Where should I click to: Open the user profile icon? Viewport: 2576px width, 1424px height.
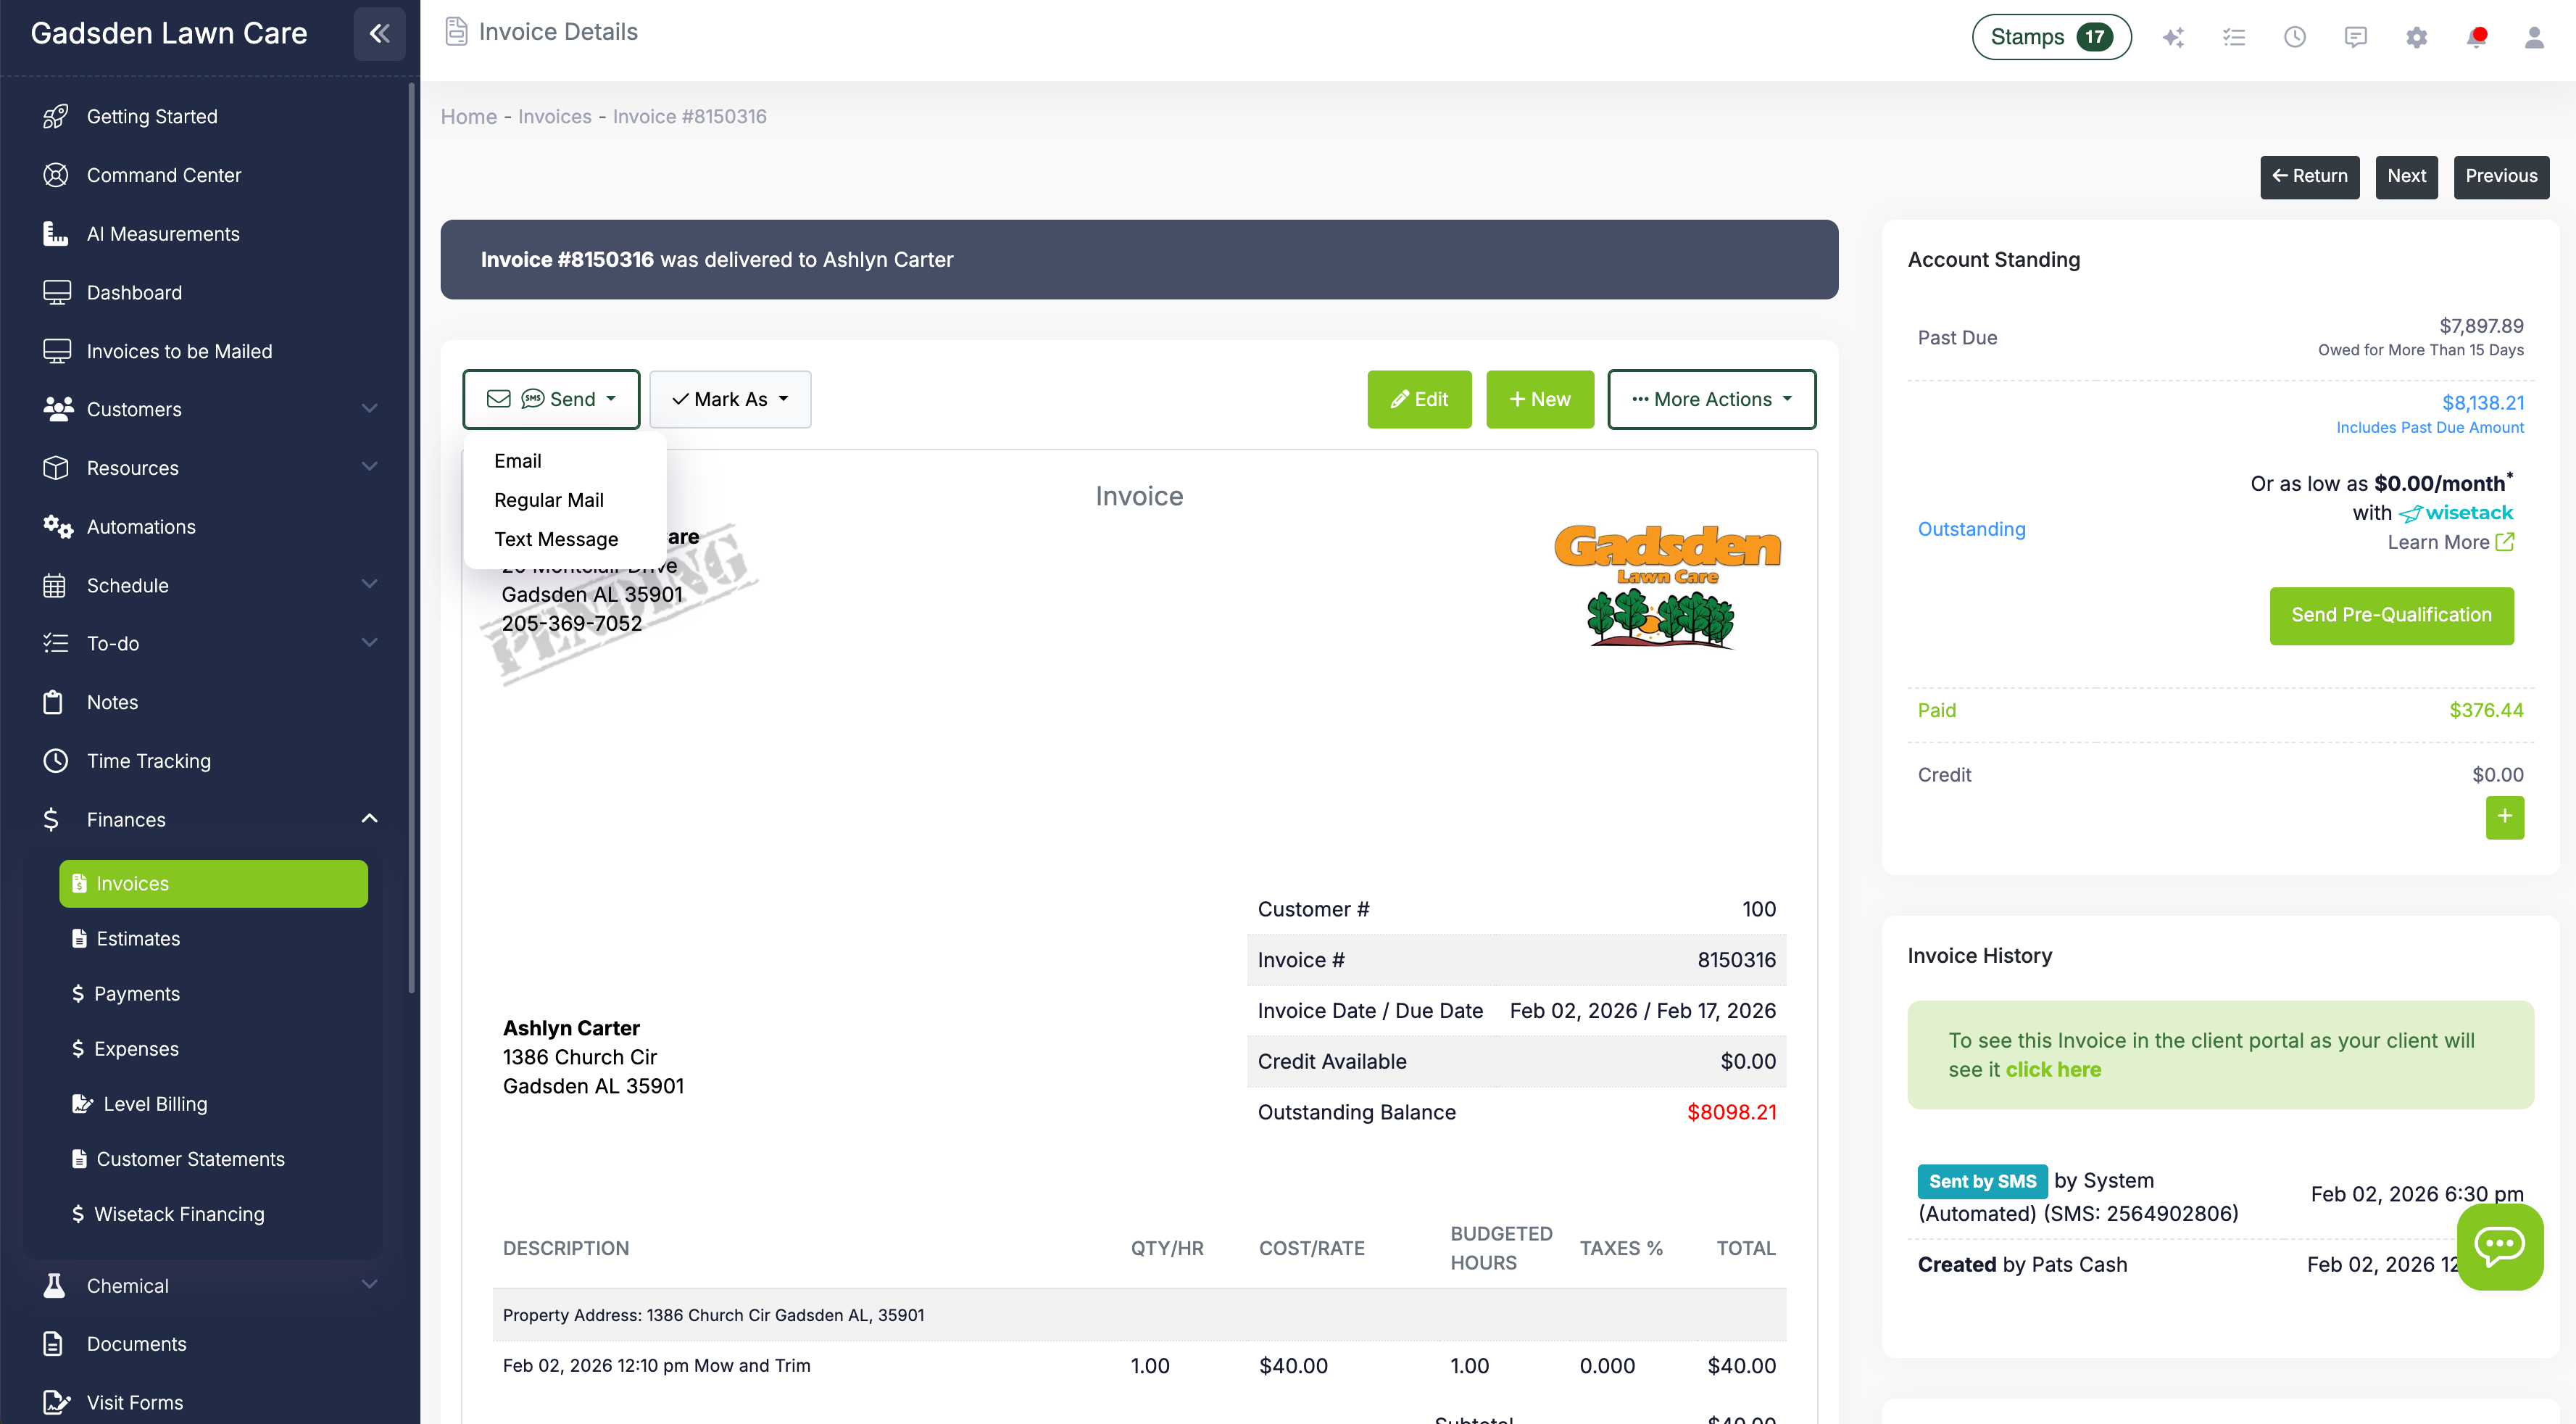pyautogui.click(x=2534, y=37)
